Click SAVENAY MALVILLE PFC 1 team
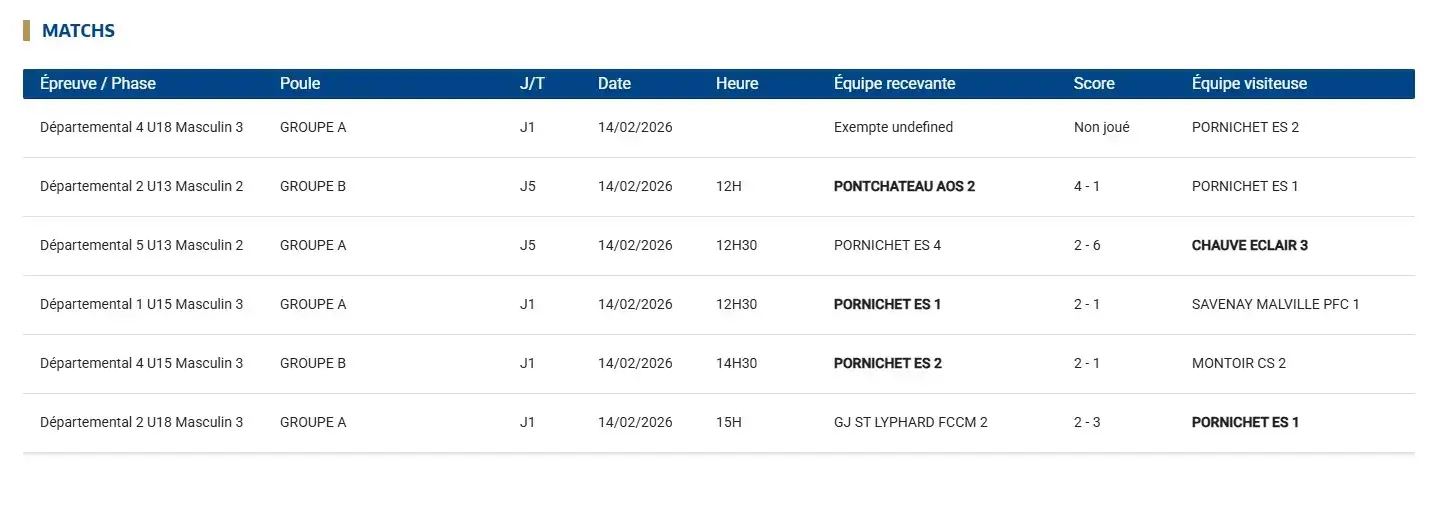Image resolution: width=1435 pixels, height=505 pixels. point(1275,305)
